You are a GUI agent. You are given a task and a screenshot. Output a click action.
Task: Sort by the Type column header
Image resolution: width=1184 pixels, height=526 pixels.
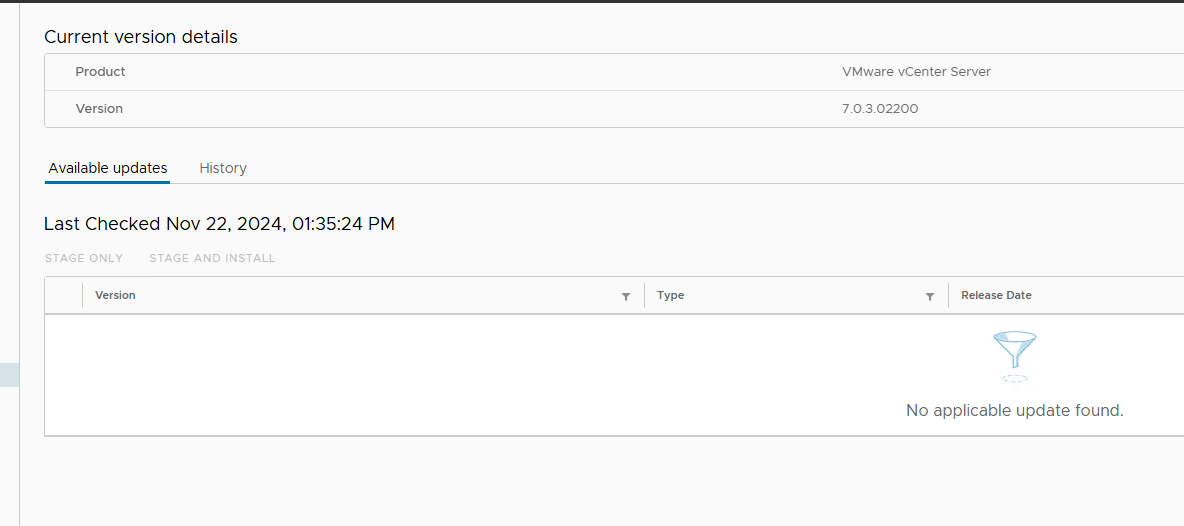[x=670, y=295]
